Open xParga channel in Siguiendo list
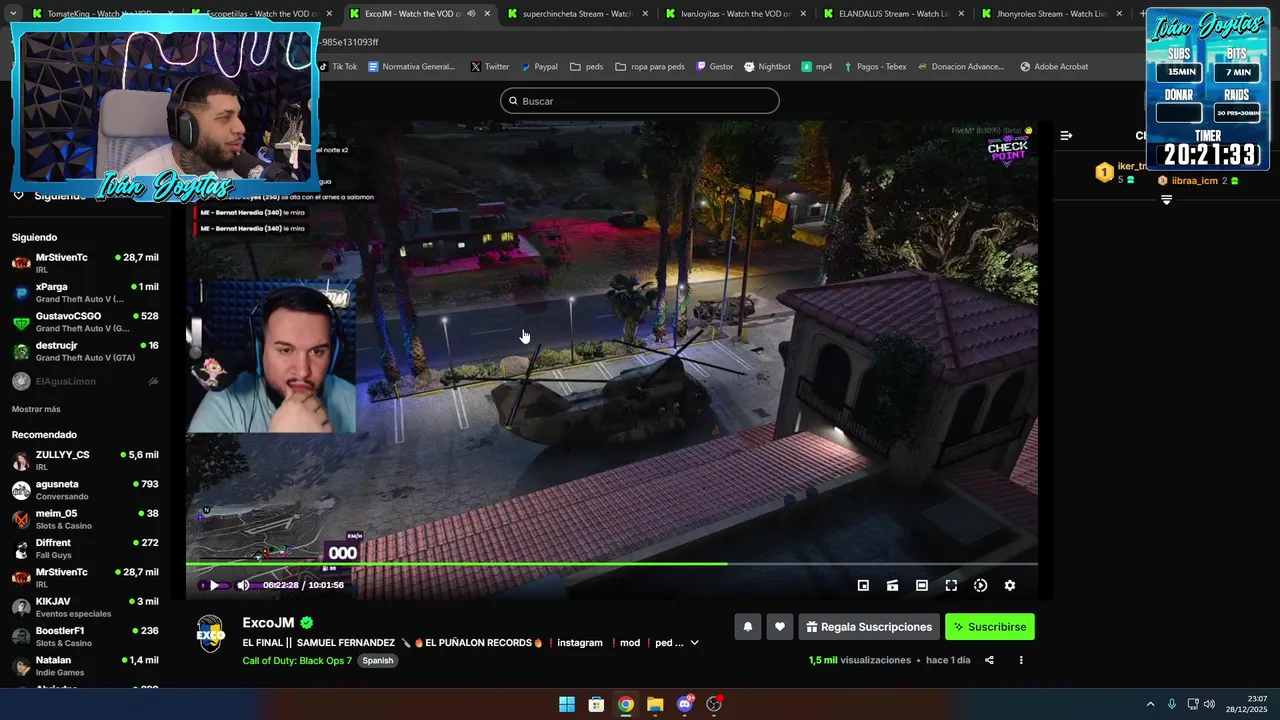Image resolution: width=1280 pixels, height=720 pixels. coord(85,292)
